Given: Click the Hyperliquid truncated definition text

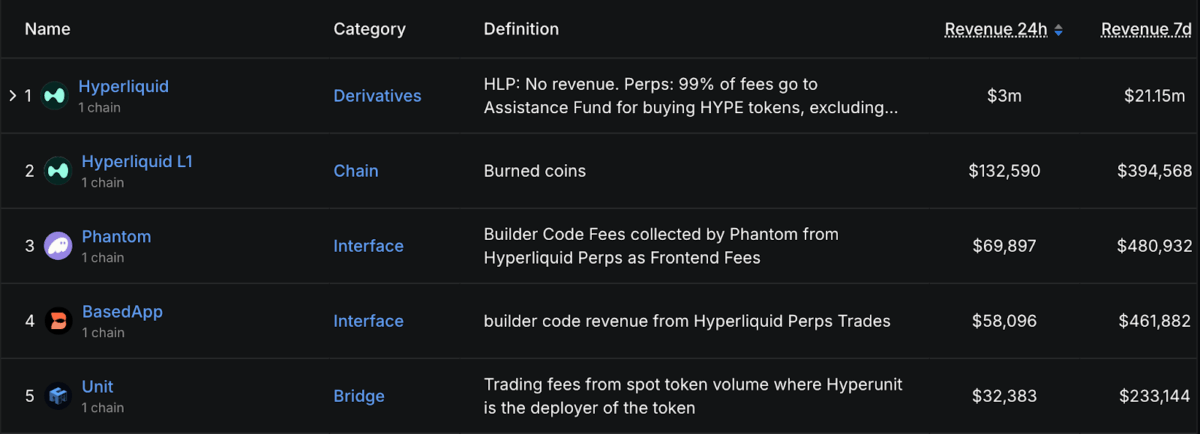Looking at the screenshot, I should (x=690, y=96).
